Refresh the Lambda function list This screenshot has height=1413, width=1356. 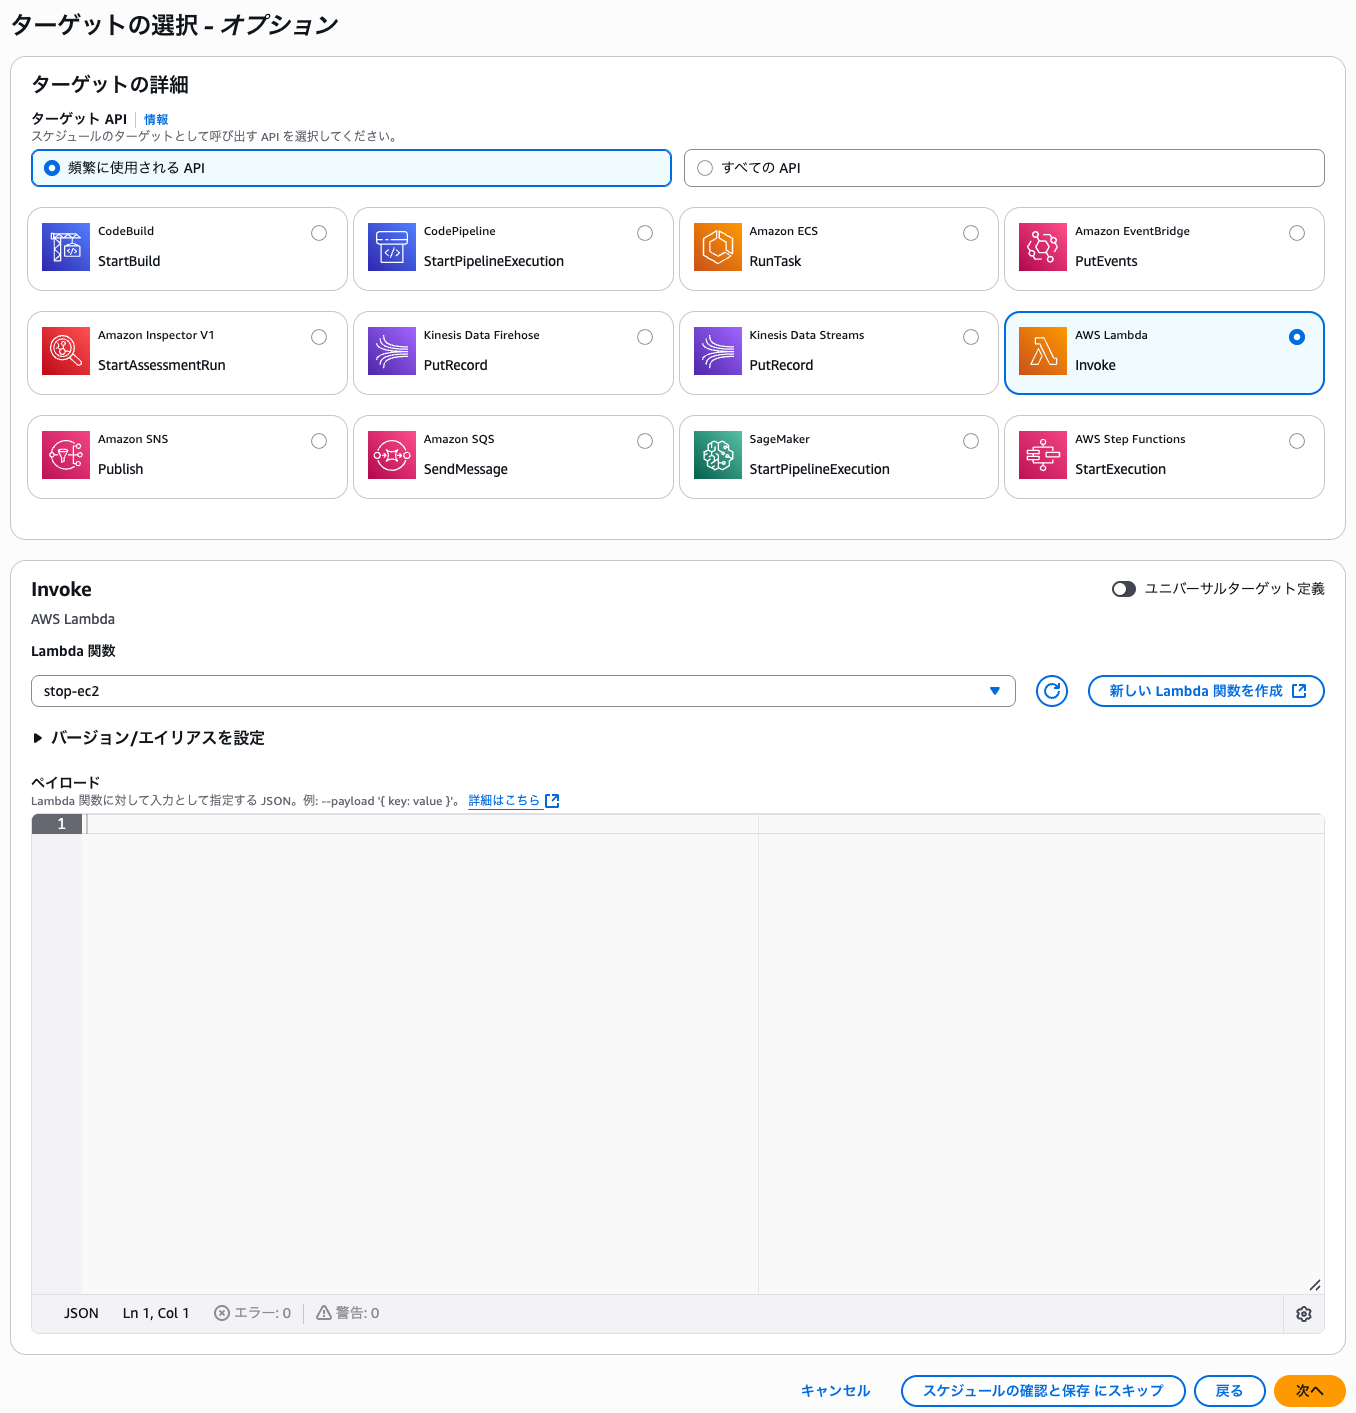(1052, 691)
